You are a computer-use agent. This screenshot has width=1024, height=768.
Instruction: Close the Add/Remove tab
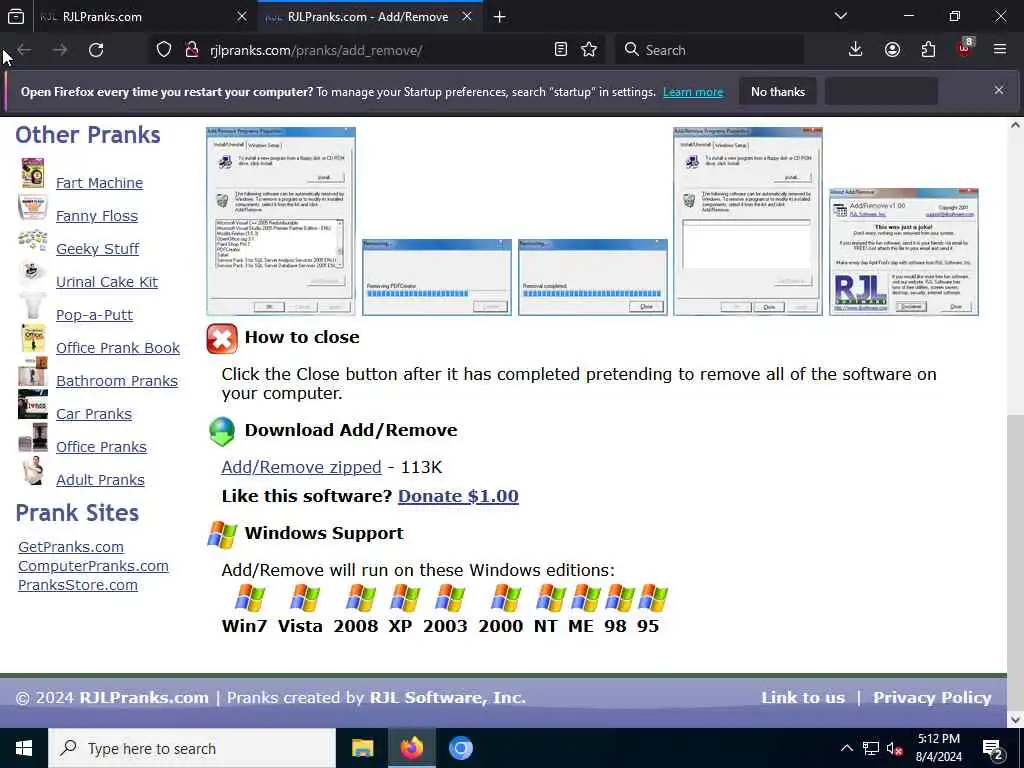pos(467,17)
